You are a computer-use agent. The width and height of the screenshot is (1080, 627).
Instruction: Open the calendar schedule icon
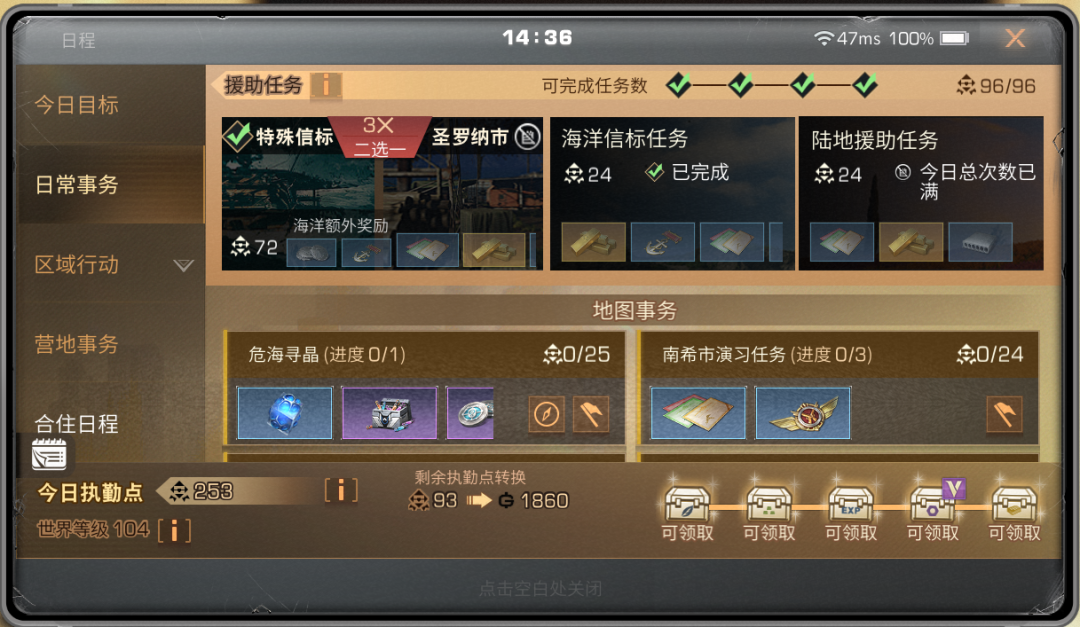[49, 454]
